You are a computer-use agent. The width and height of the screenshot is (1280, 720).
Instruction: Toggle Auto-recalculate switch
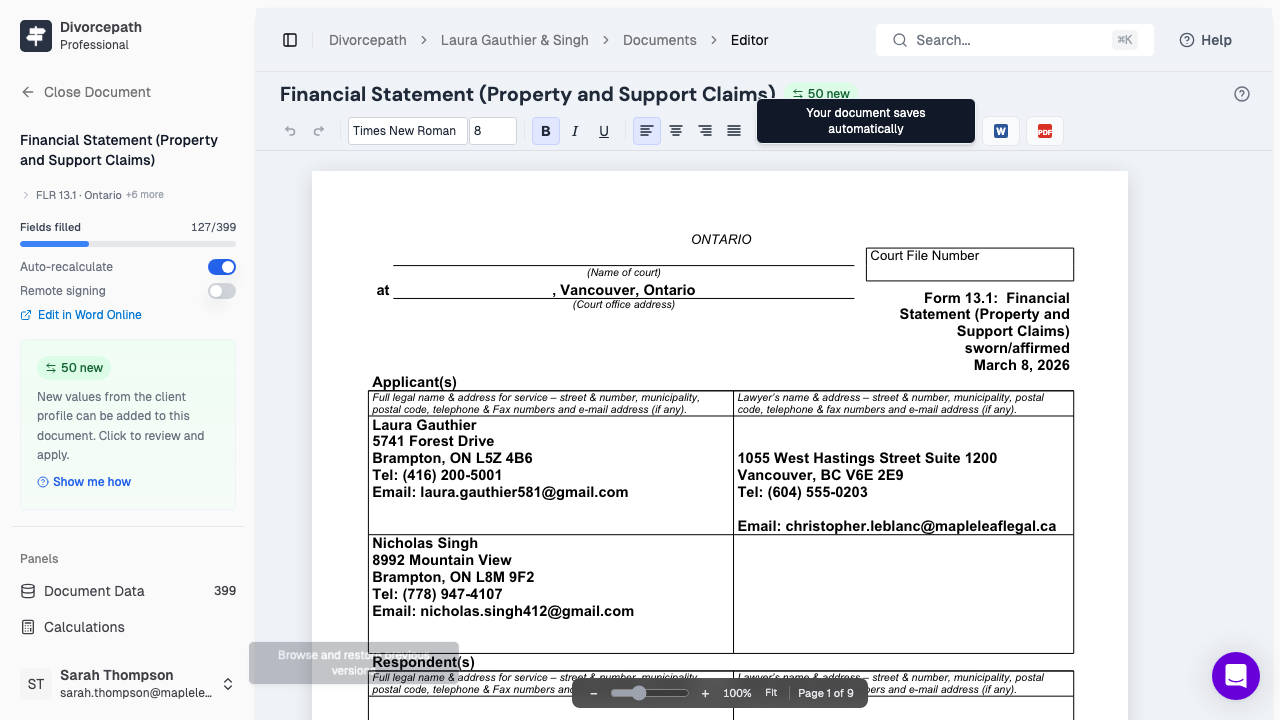[x=222, y=267]
